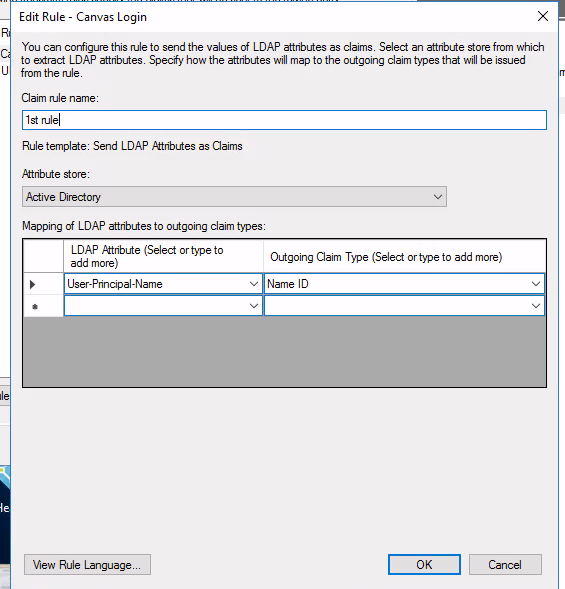Click the LDAP Attribute column header
Screen dimensions: 565x589
(163, 256)
